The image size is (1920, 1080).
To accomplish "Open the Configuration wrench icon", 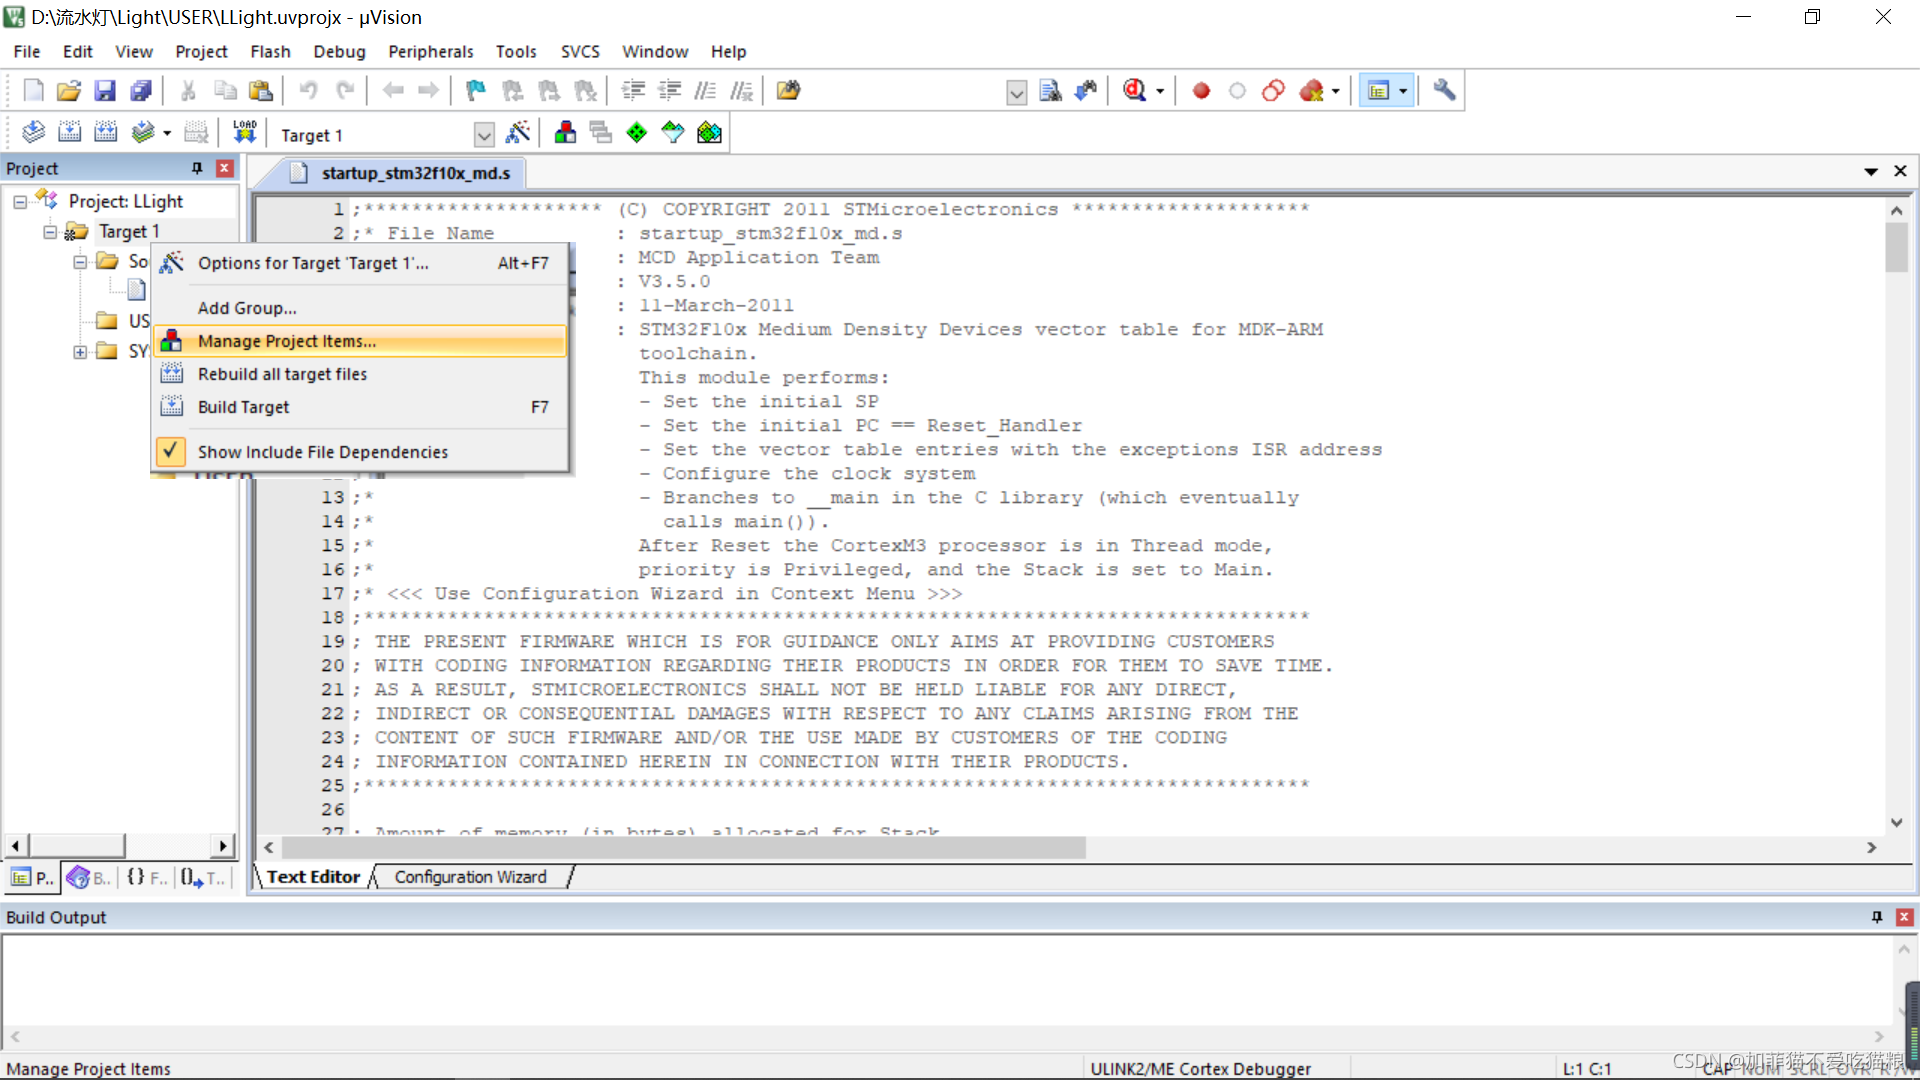I will pos(1443,91).
